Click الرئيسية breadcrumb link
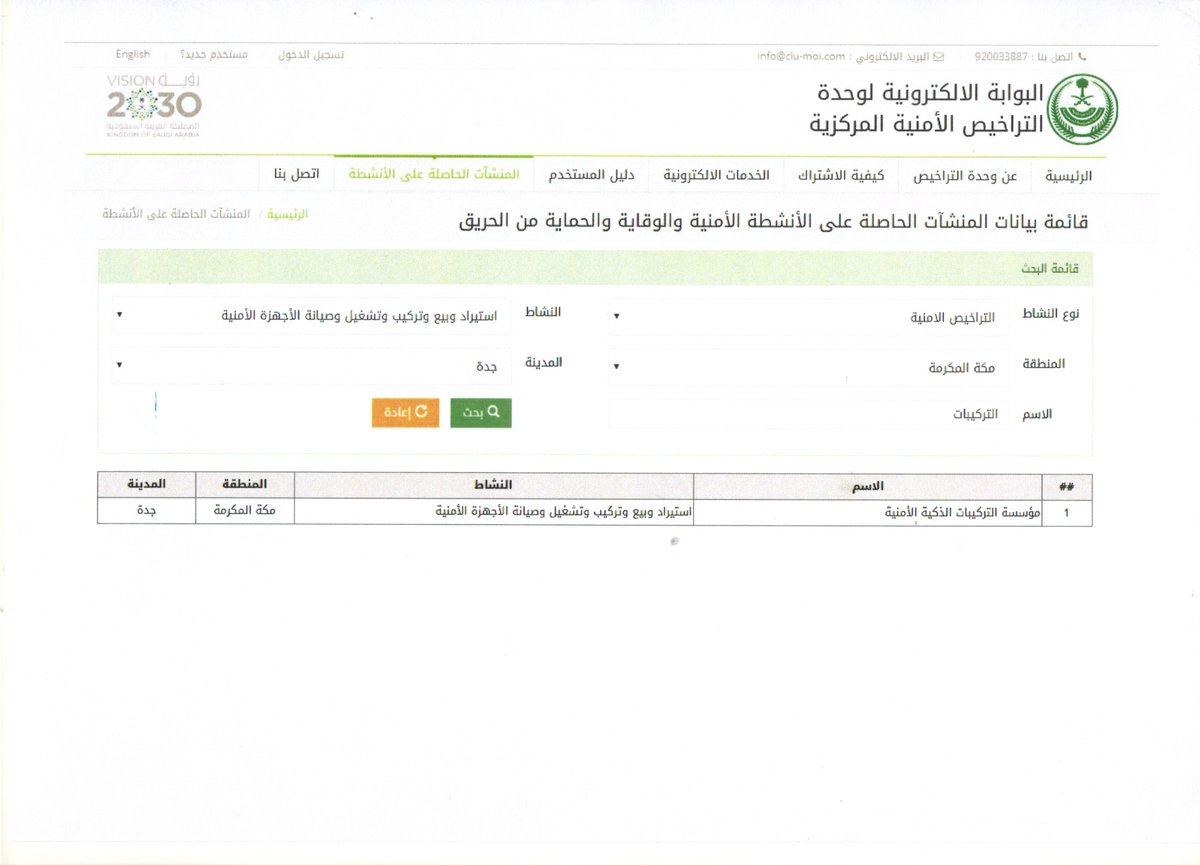Screen dimensions: 1200x865 click(x=287, y=214)
